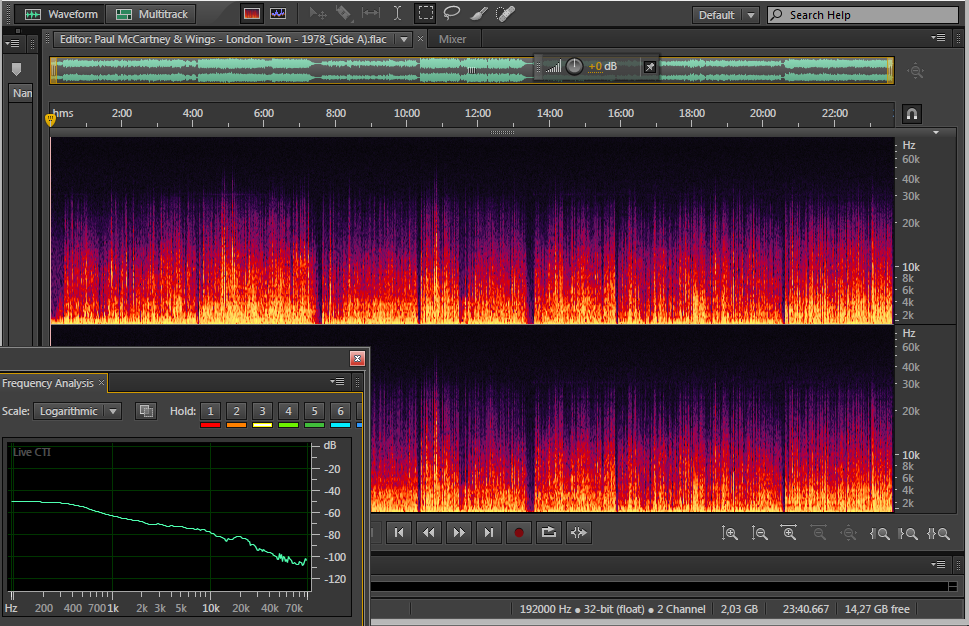969x626 pixels.
Task: Select the Spot Healing Brush tool
Action: tap(506, 14)
